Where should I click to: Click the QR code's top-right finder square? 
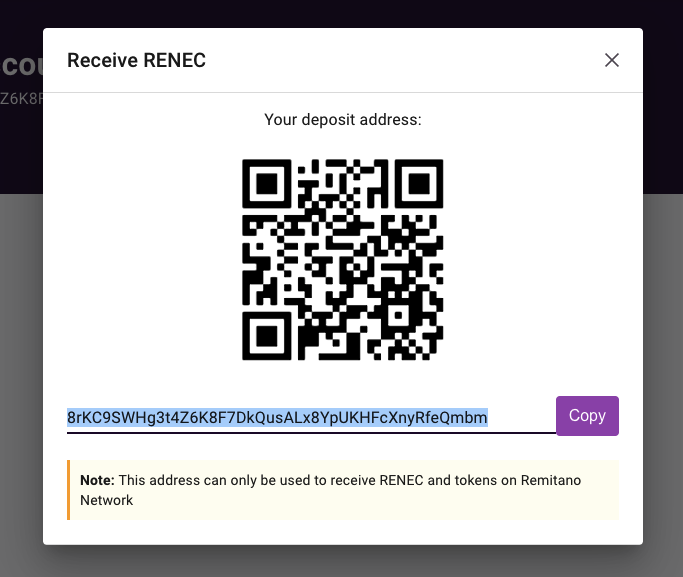pyautogui.click(x=419, y=184)
